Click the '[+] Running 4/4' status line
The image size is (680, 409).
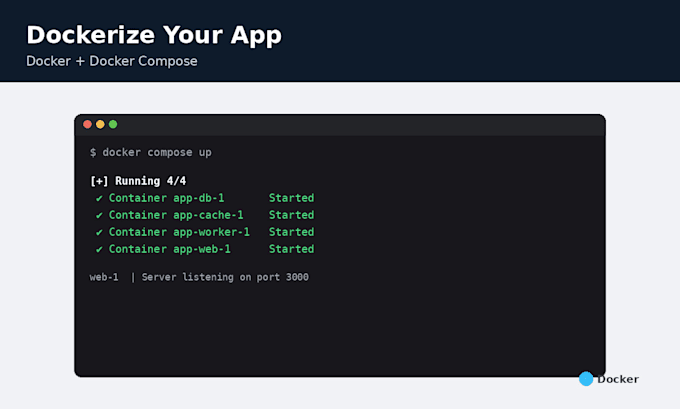point(138,181)
